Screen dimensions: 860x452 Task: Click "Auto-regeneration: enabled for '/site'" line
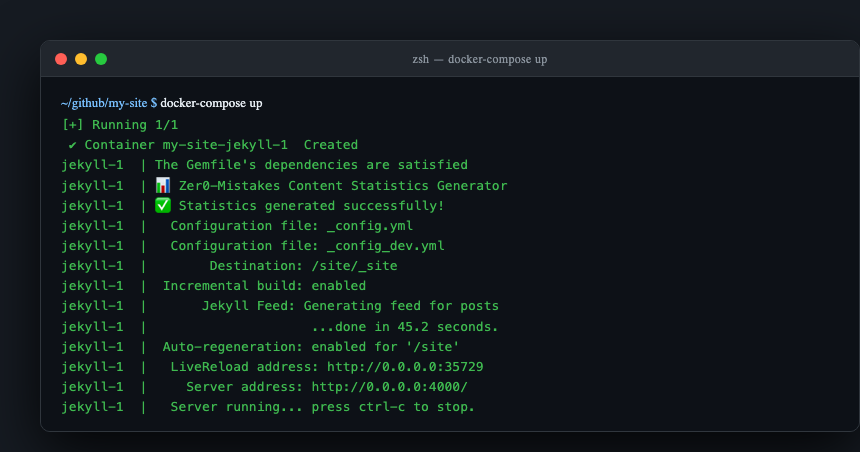(311, 347)
